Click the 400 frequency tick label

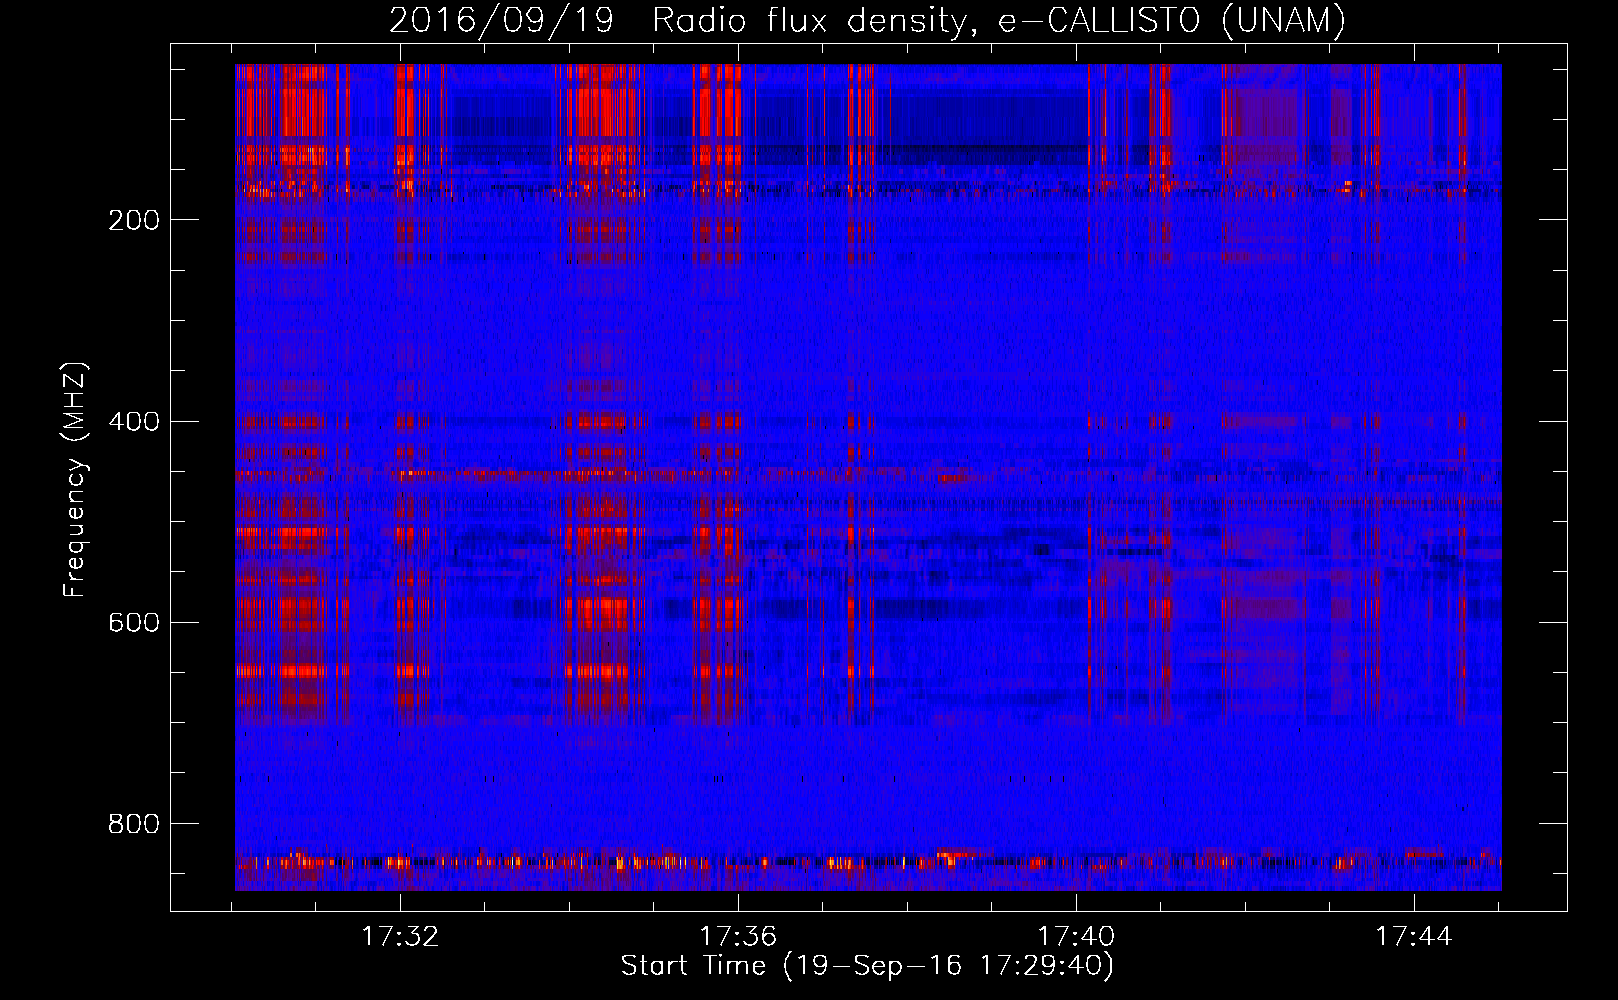[x=134, y=421]
